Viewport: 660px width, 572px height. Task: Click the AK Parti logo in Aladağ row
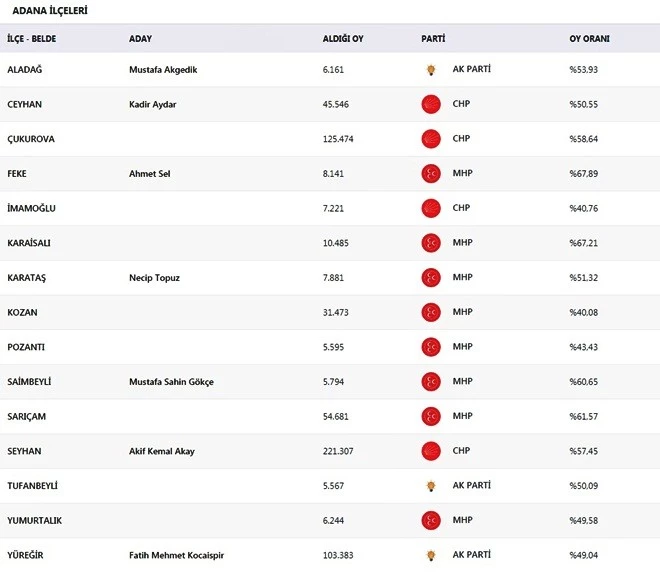tap(431, 70)
